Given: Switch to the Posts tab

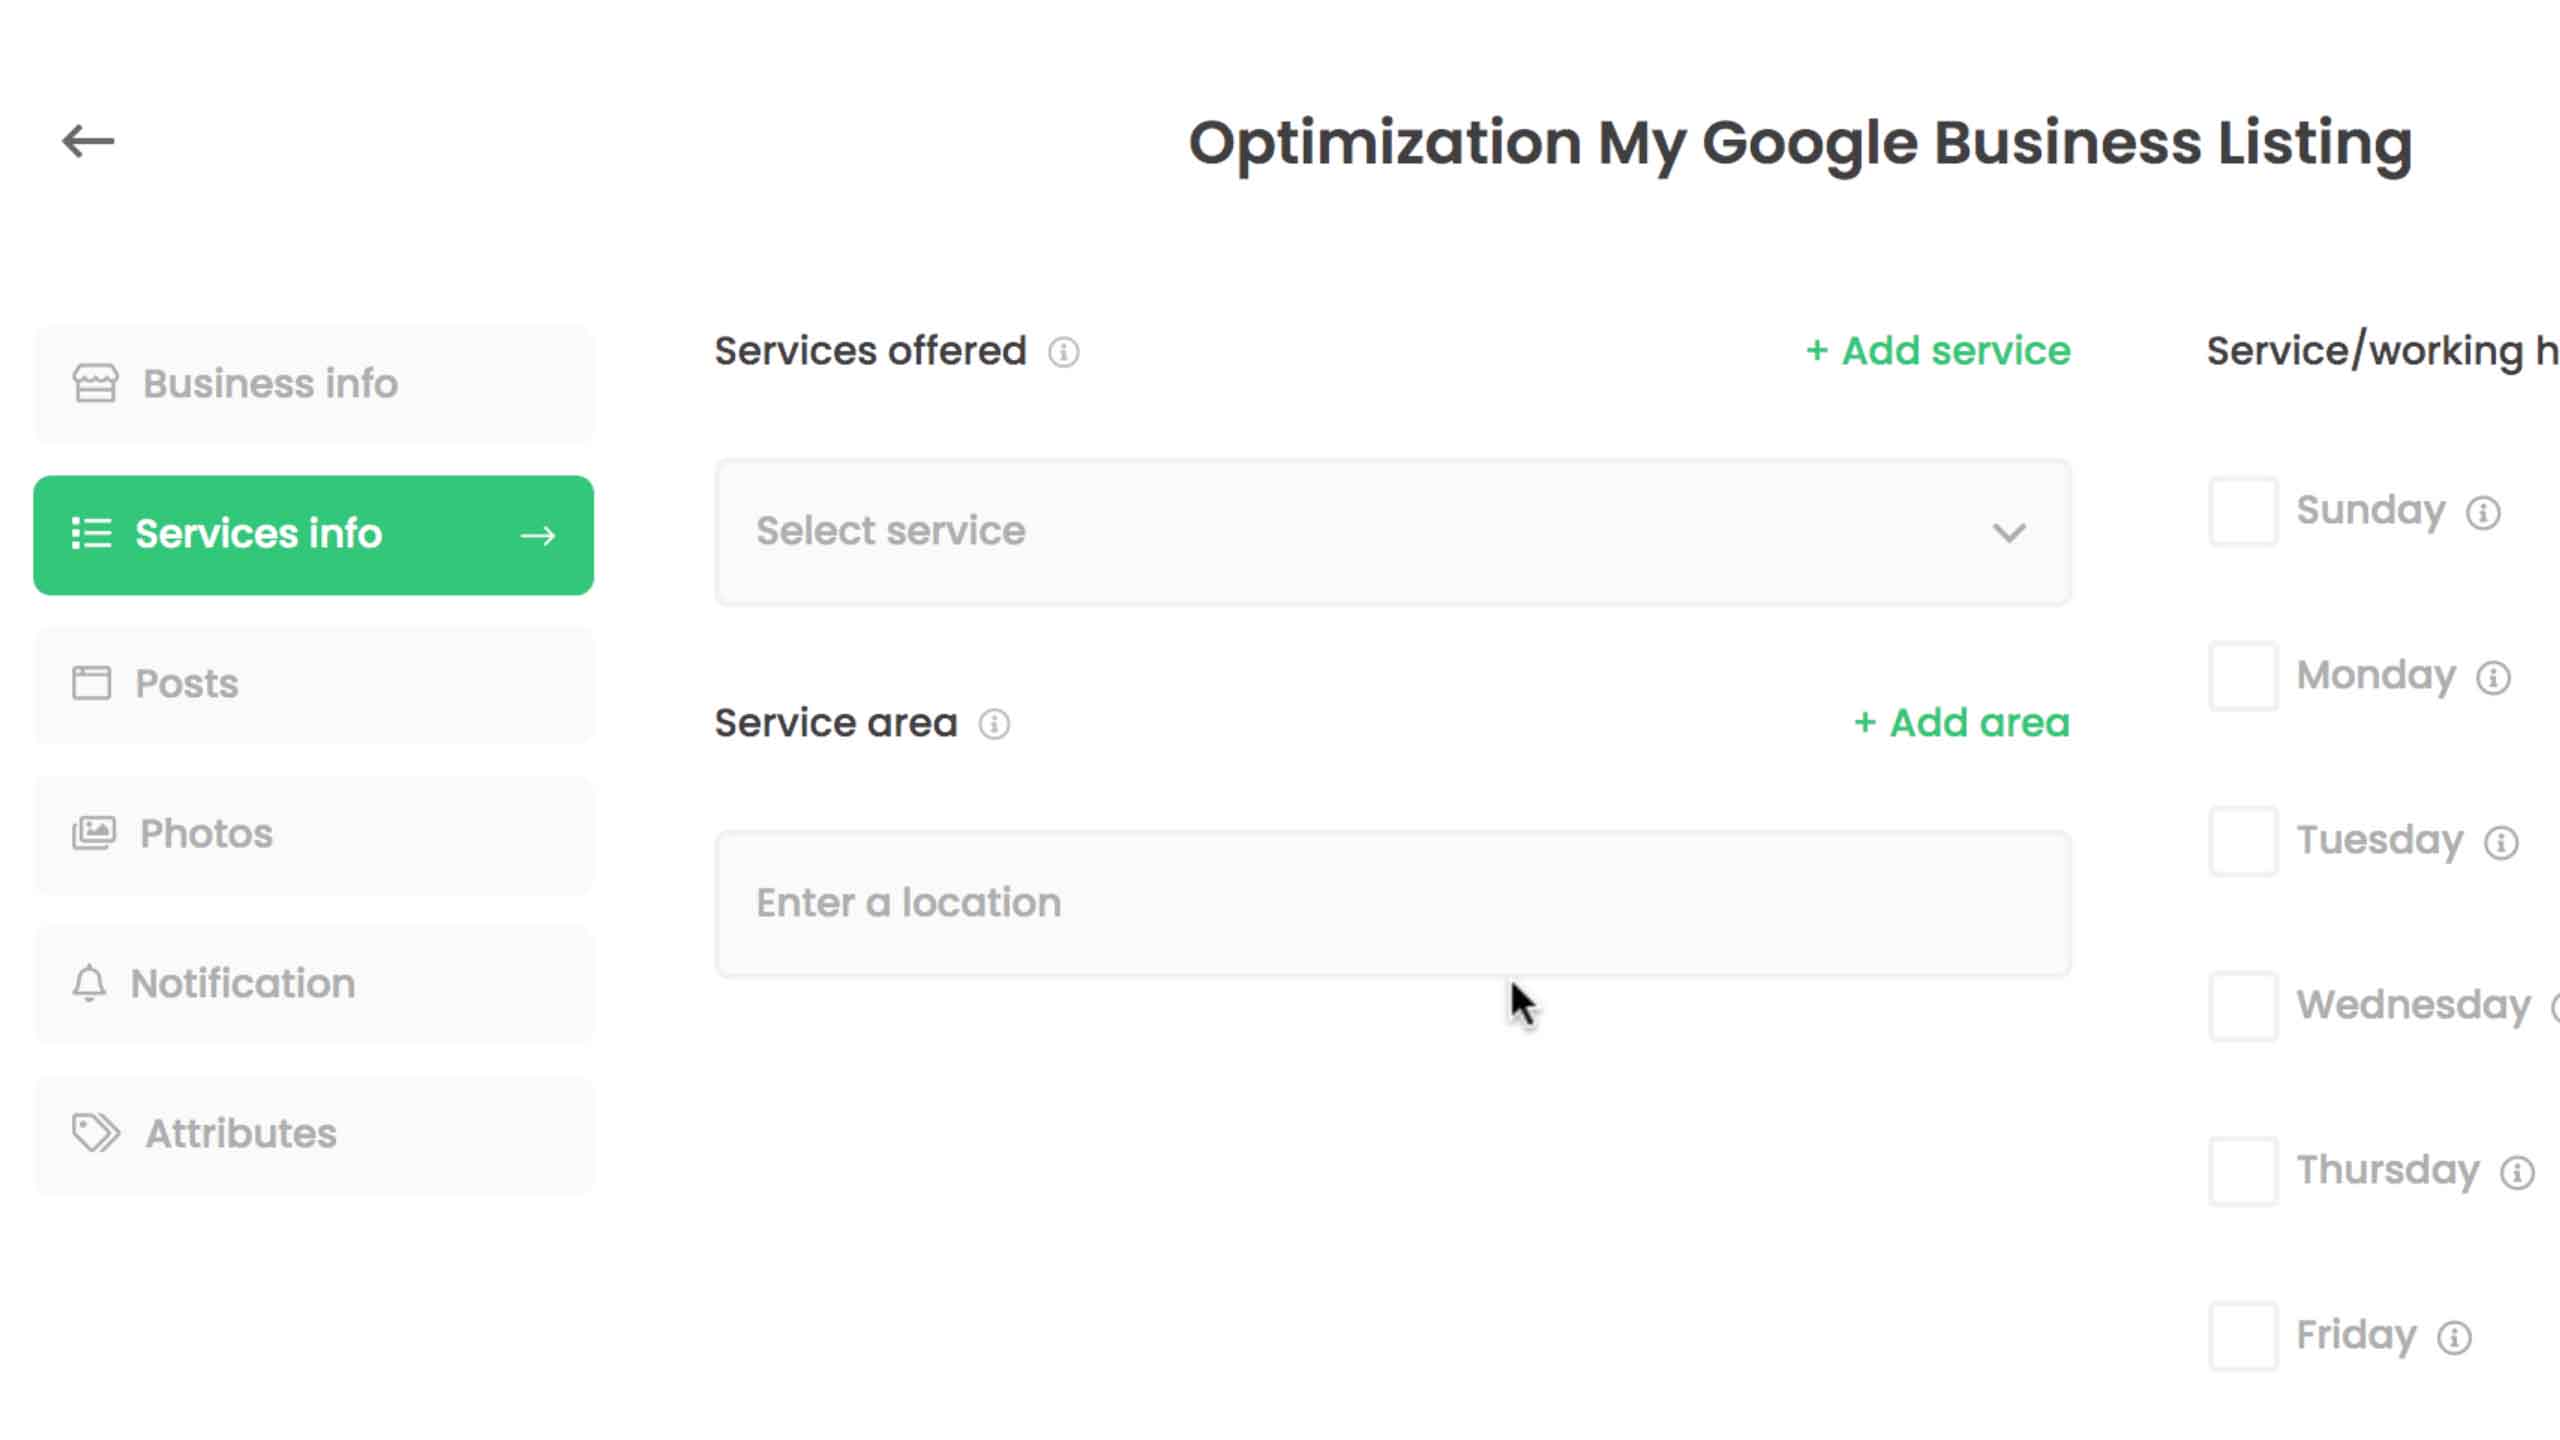Looking at the screenshot, I should tap(314, 685).
